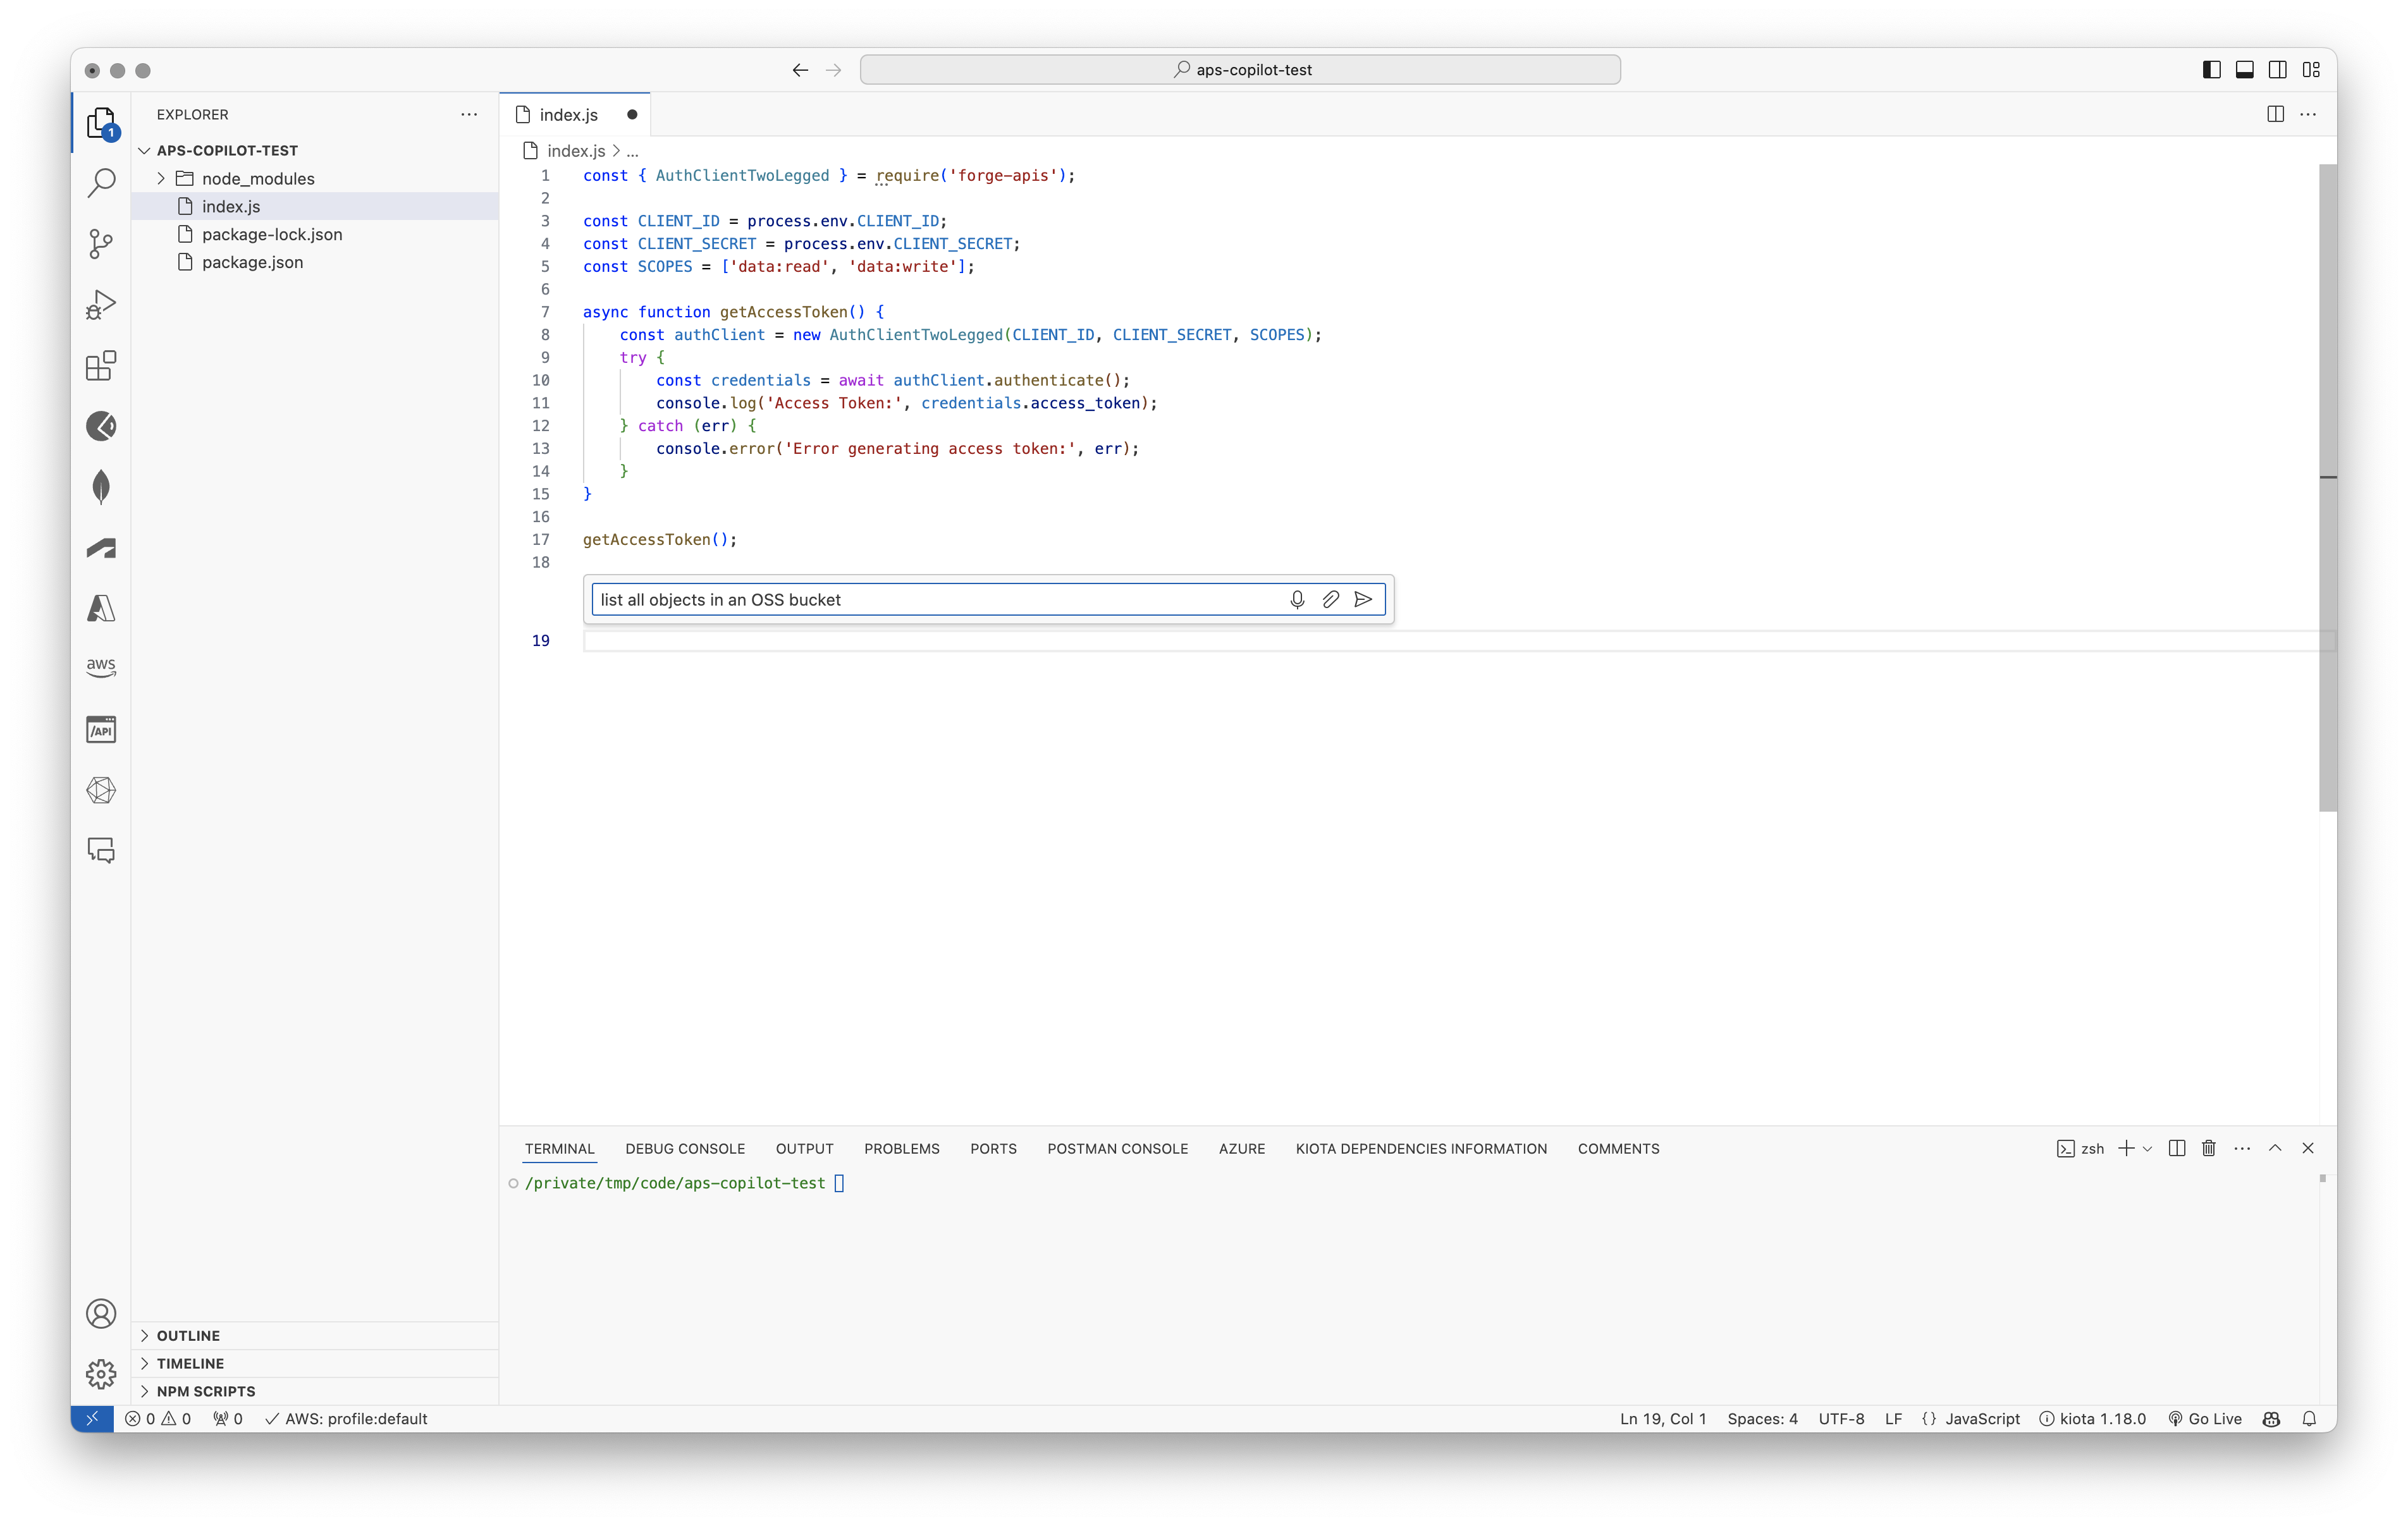Open the Source Control view
This screenshot has width=2408, height=1526.
pyautogui.click(x=101, y=244)
